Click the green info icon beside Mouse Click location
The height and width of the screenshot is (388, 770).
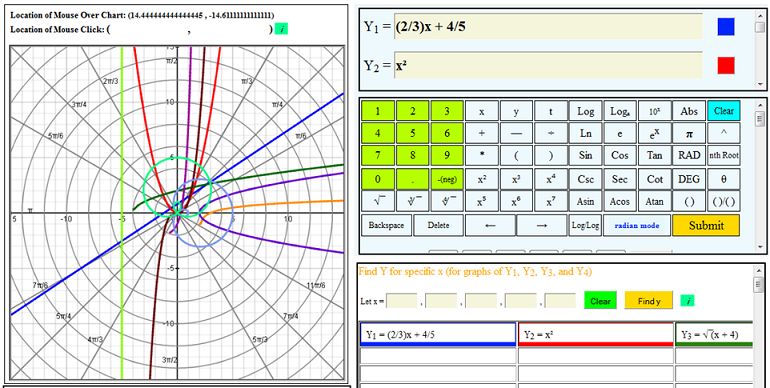point(281,29)
